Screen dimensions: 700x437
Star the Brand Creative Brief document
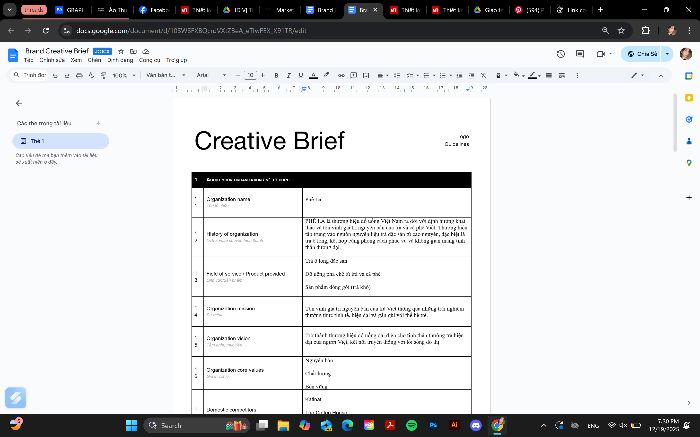[x=121, y=51]
